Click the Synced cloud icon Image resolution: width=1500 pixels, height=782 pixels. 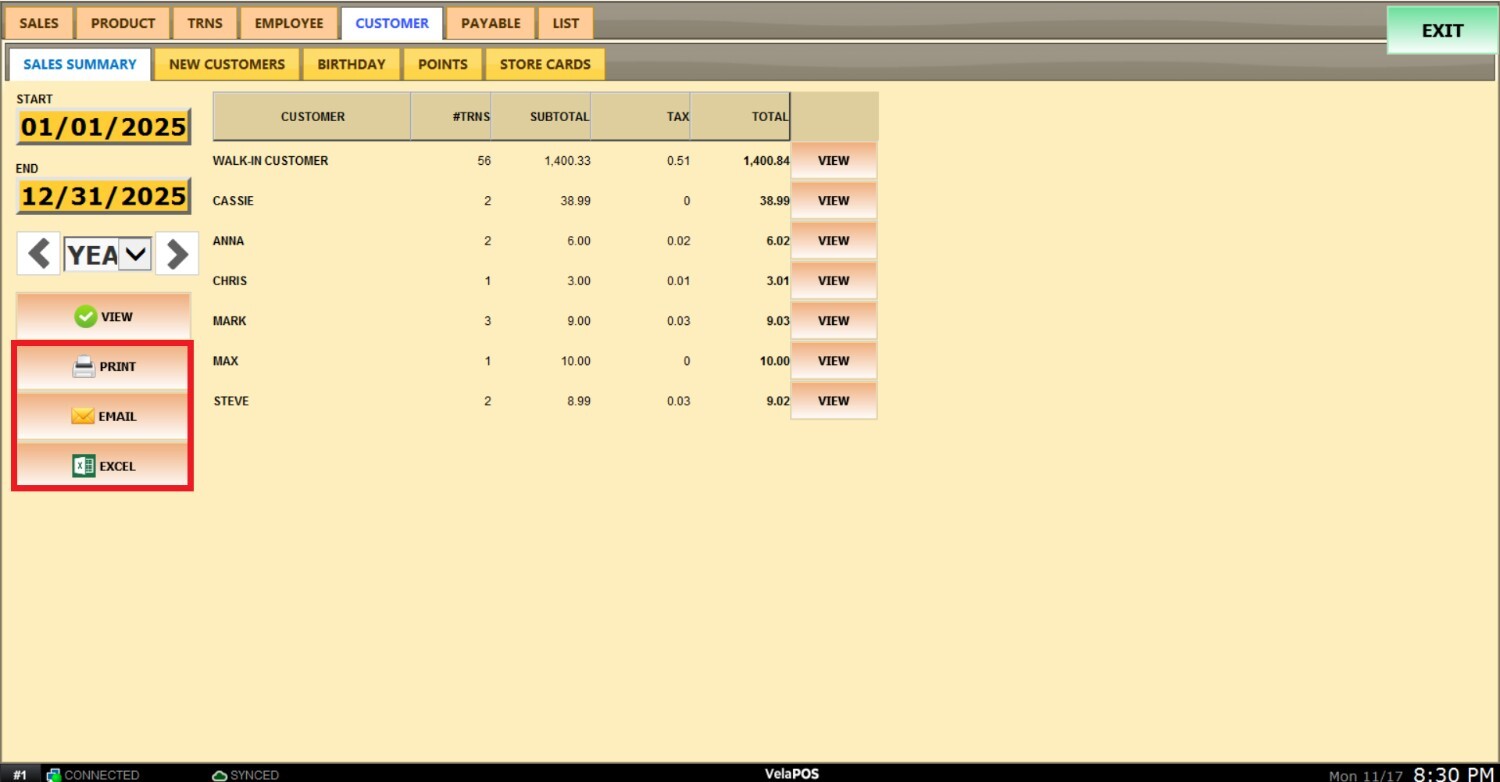click(x=219, y=775)
